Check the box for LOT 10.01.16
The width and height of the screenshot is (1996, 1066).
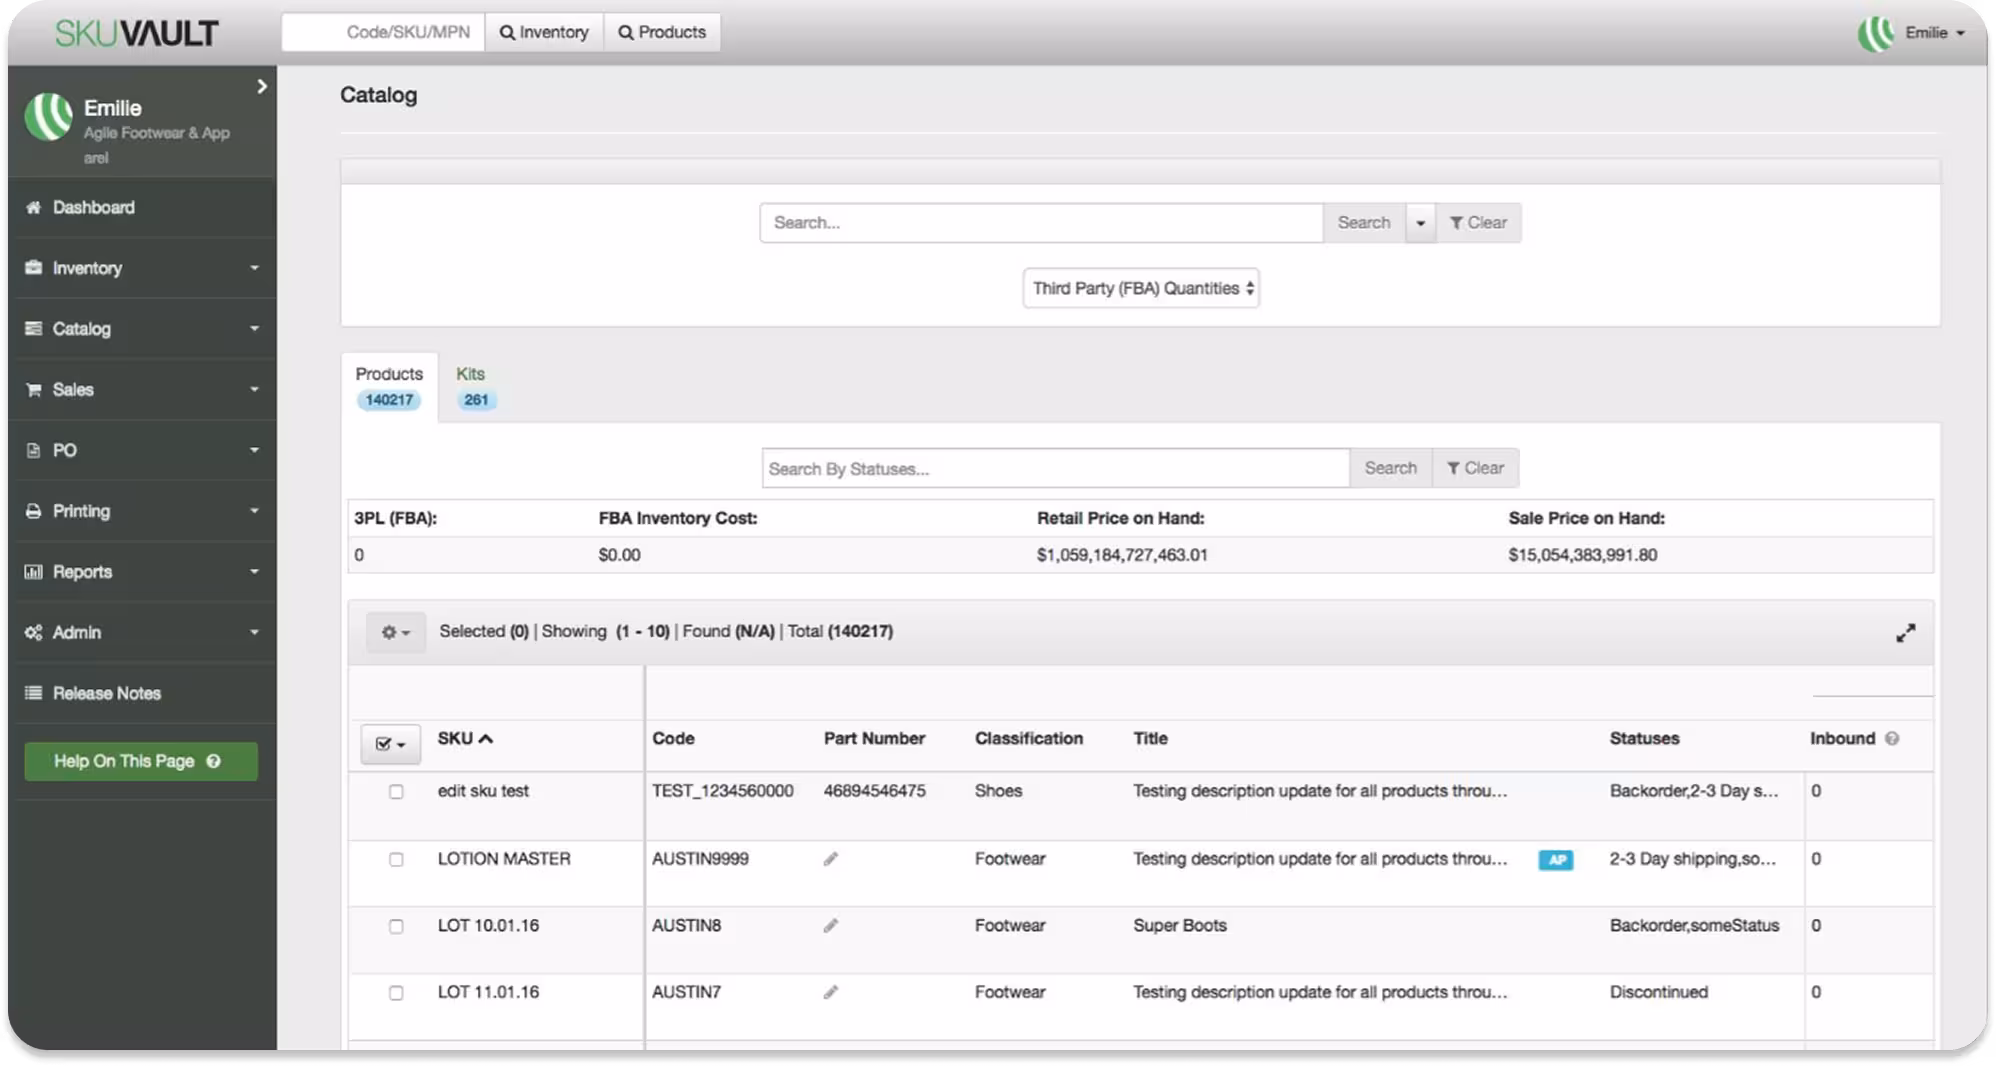coord(396,927)
